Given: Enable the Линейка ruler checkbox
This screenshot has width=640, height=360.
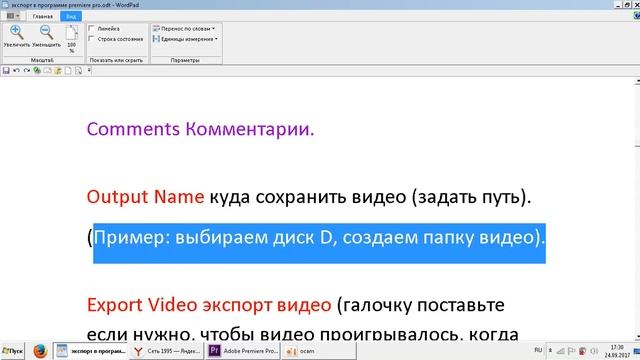Looking at the screenshot, I should point(91,29).
